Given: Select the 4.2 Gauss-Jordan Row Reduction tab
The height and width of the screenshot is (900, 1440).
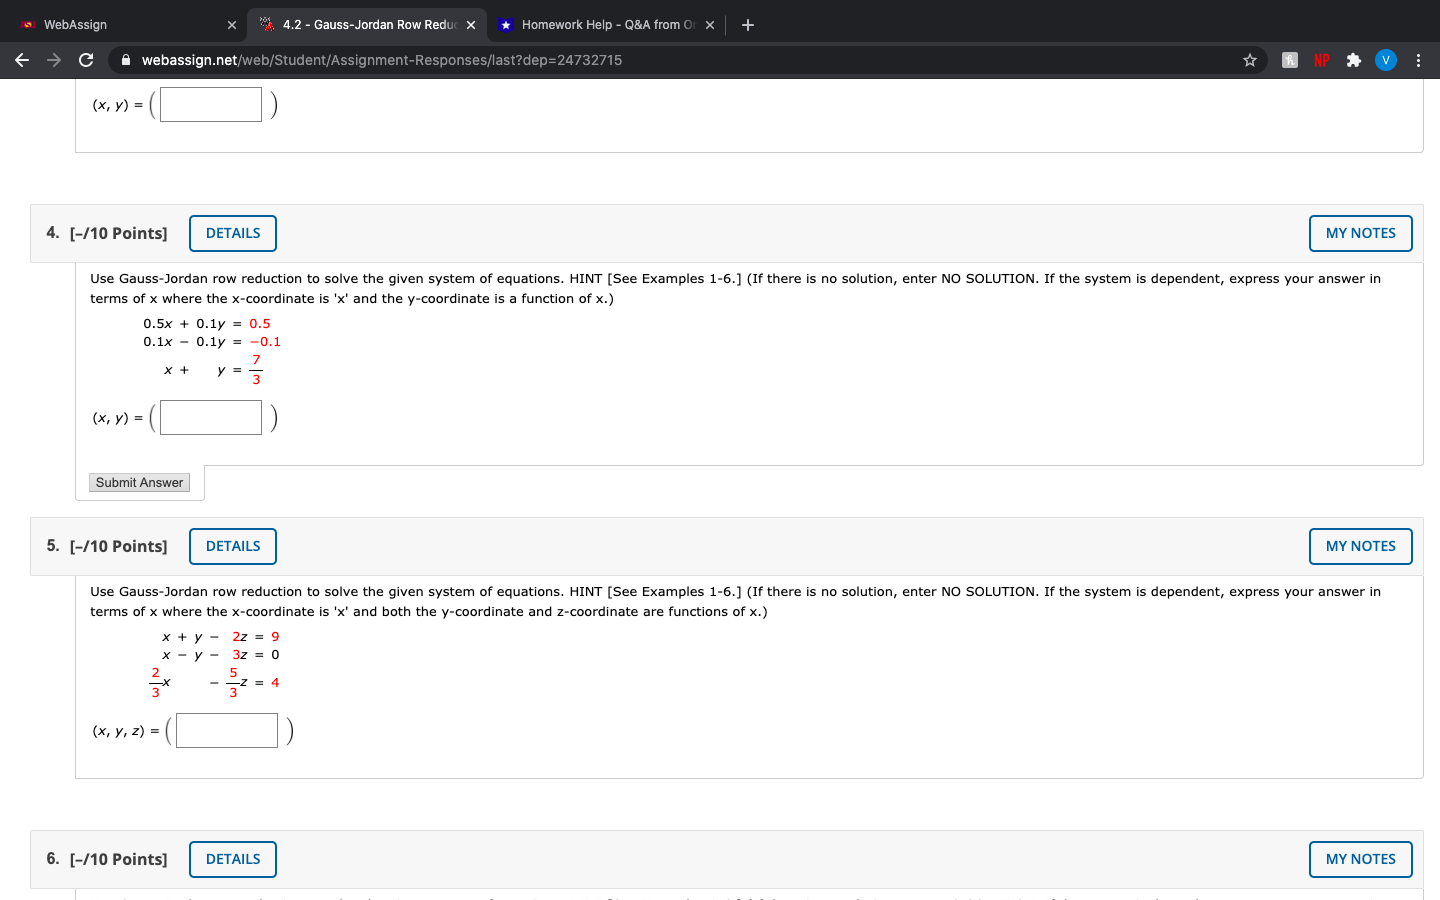Looking at the screenshot, I should (x=368, y=25).
